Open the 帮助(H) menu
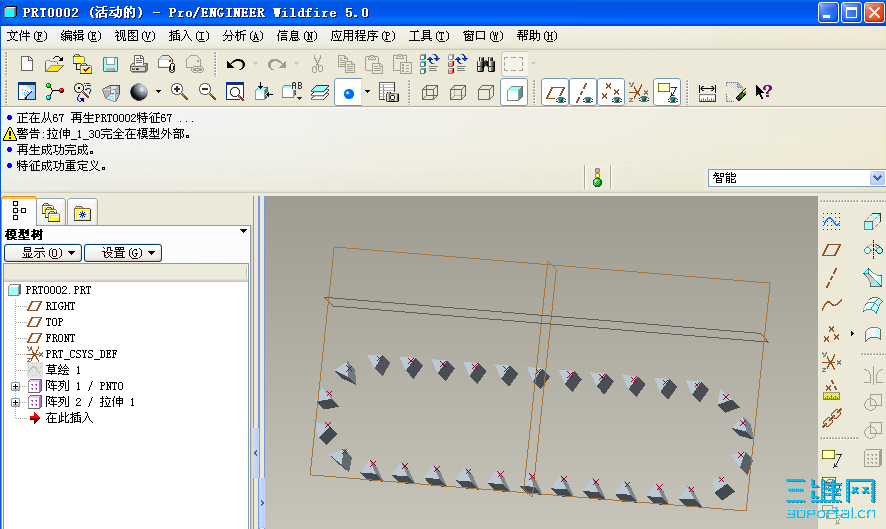The height and width of the screenshot is (529, 886). (537, 36)
